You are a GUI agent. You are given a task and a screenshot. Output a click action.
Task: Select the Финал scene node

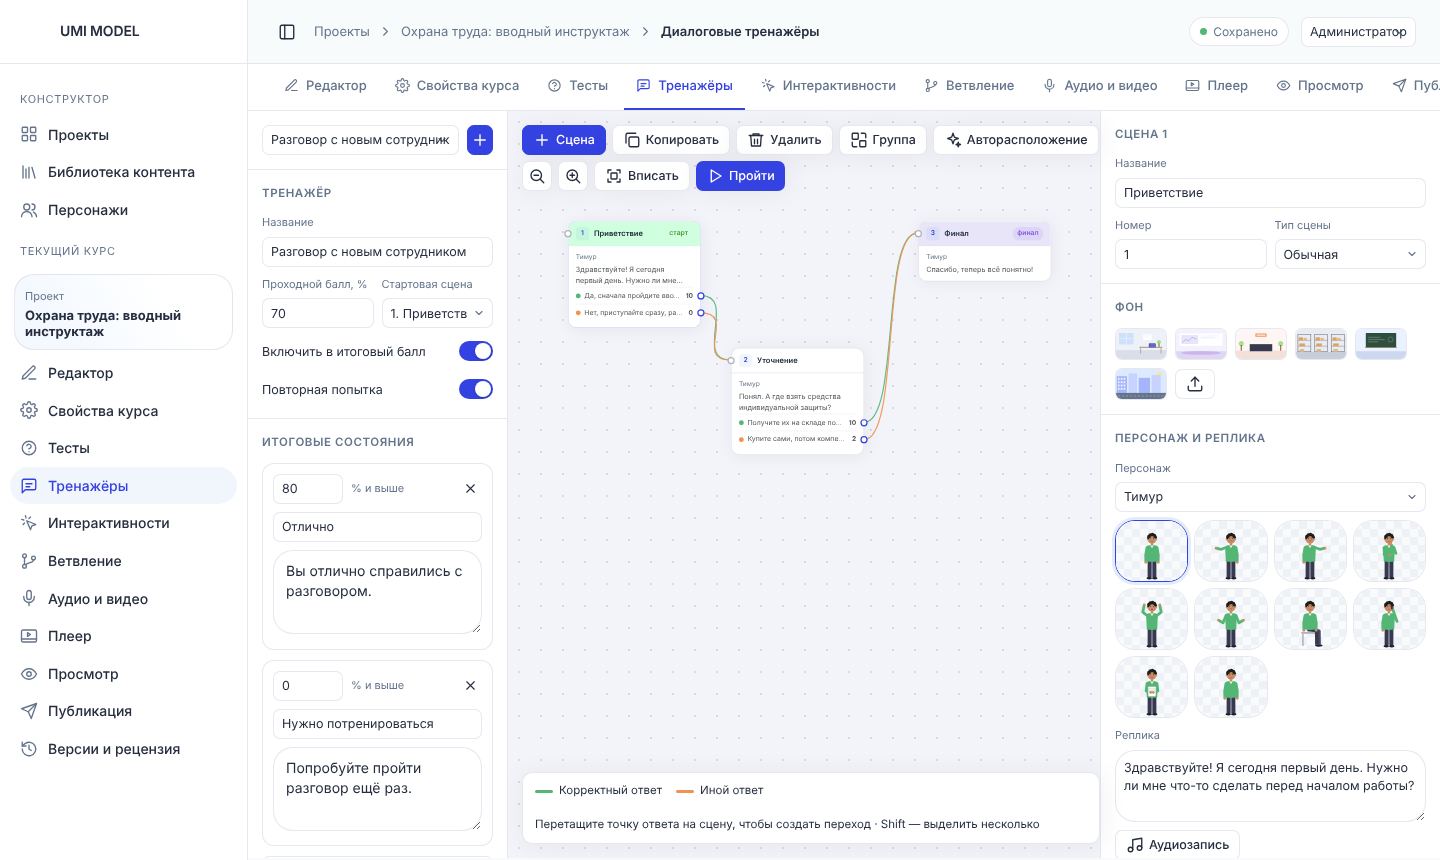[984, 251]
